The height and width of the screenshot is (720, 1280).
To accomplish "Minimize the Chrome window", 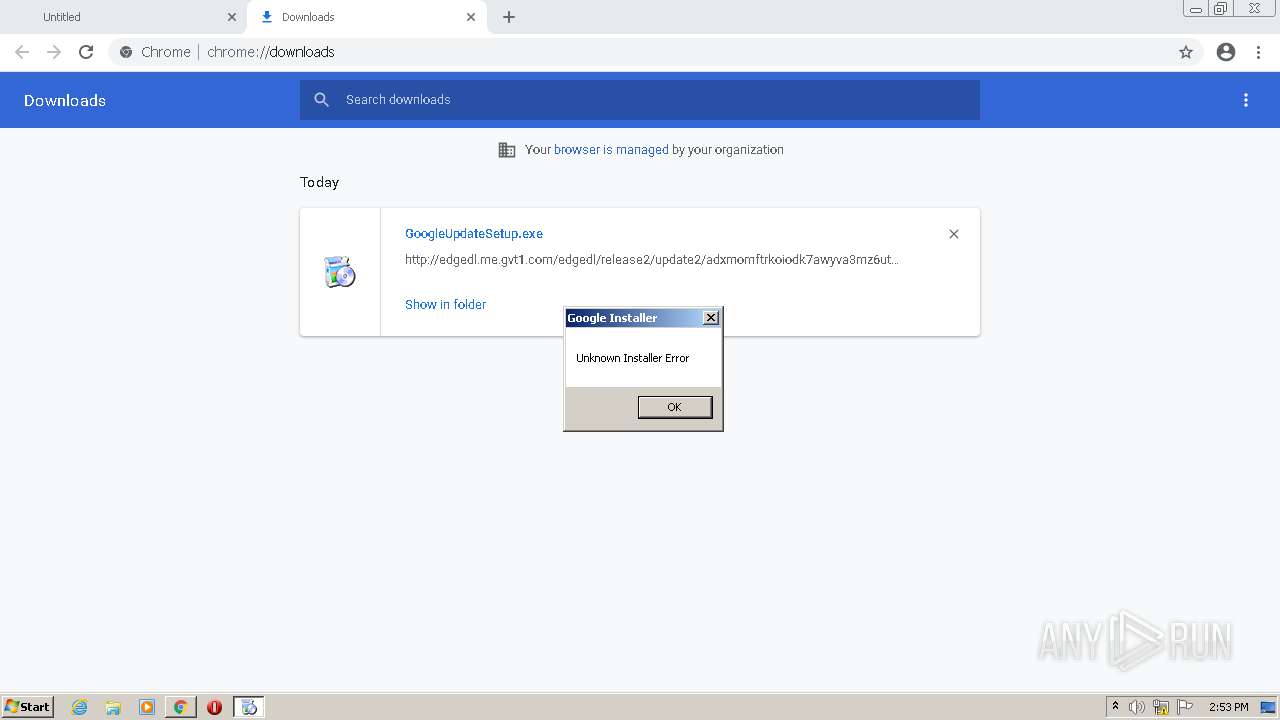I will [x=1195, y=9].
